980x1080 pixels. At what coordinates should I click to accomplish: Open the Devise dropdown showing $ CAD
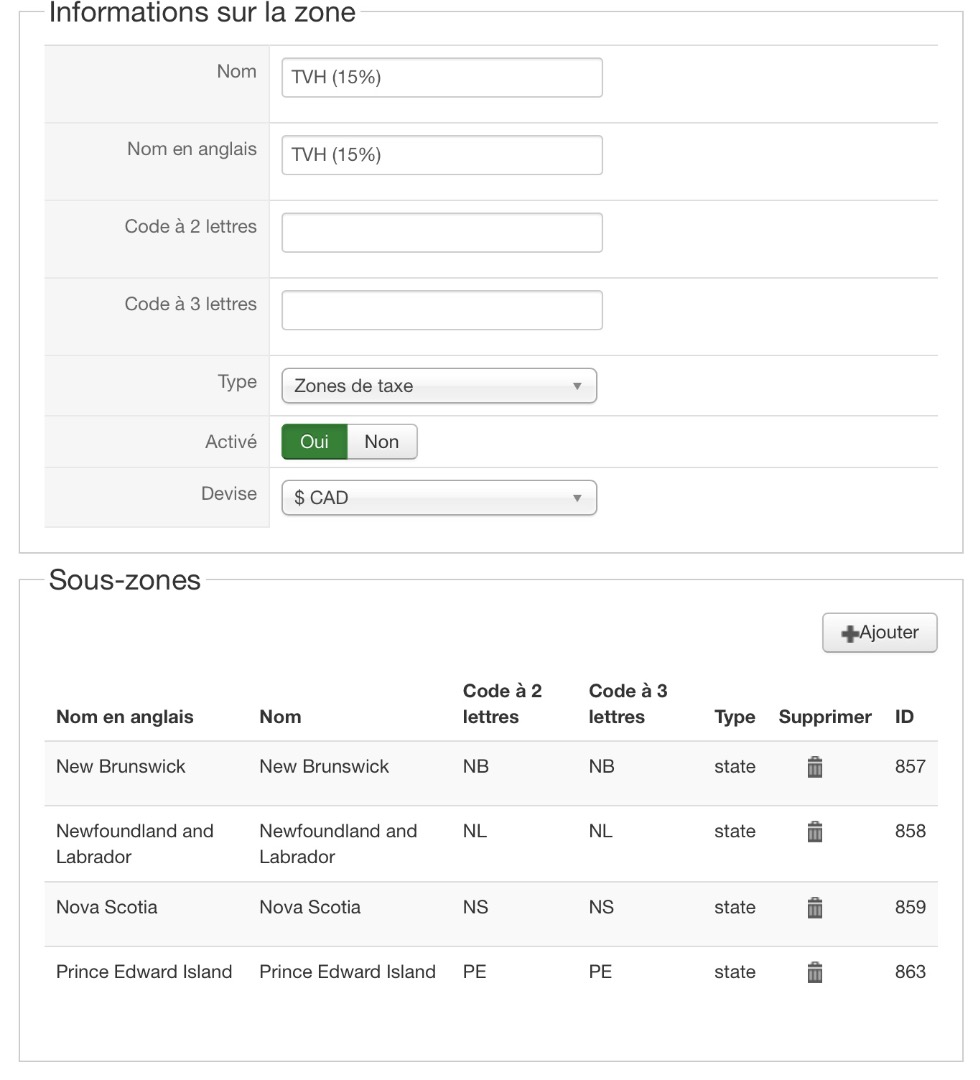tap(439, 498)
